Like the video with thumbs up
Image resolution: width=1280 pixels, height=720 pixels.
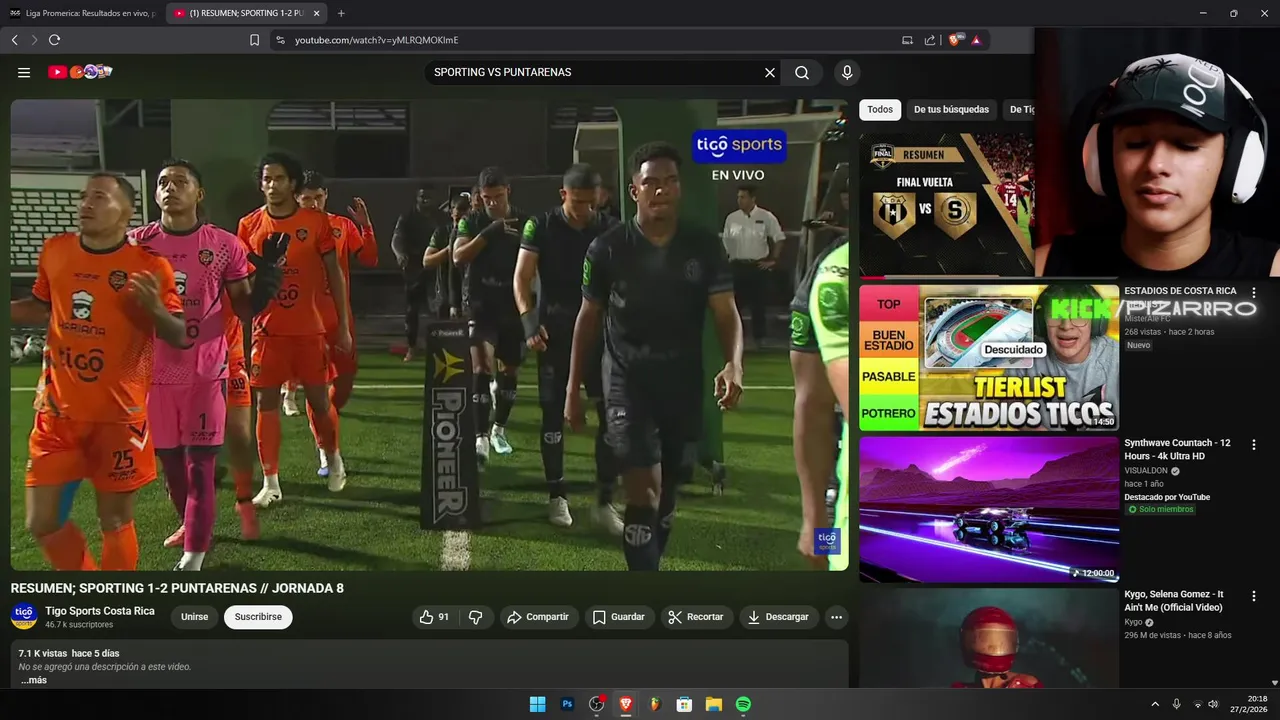click(435, 617)
